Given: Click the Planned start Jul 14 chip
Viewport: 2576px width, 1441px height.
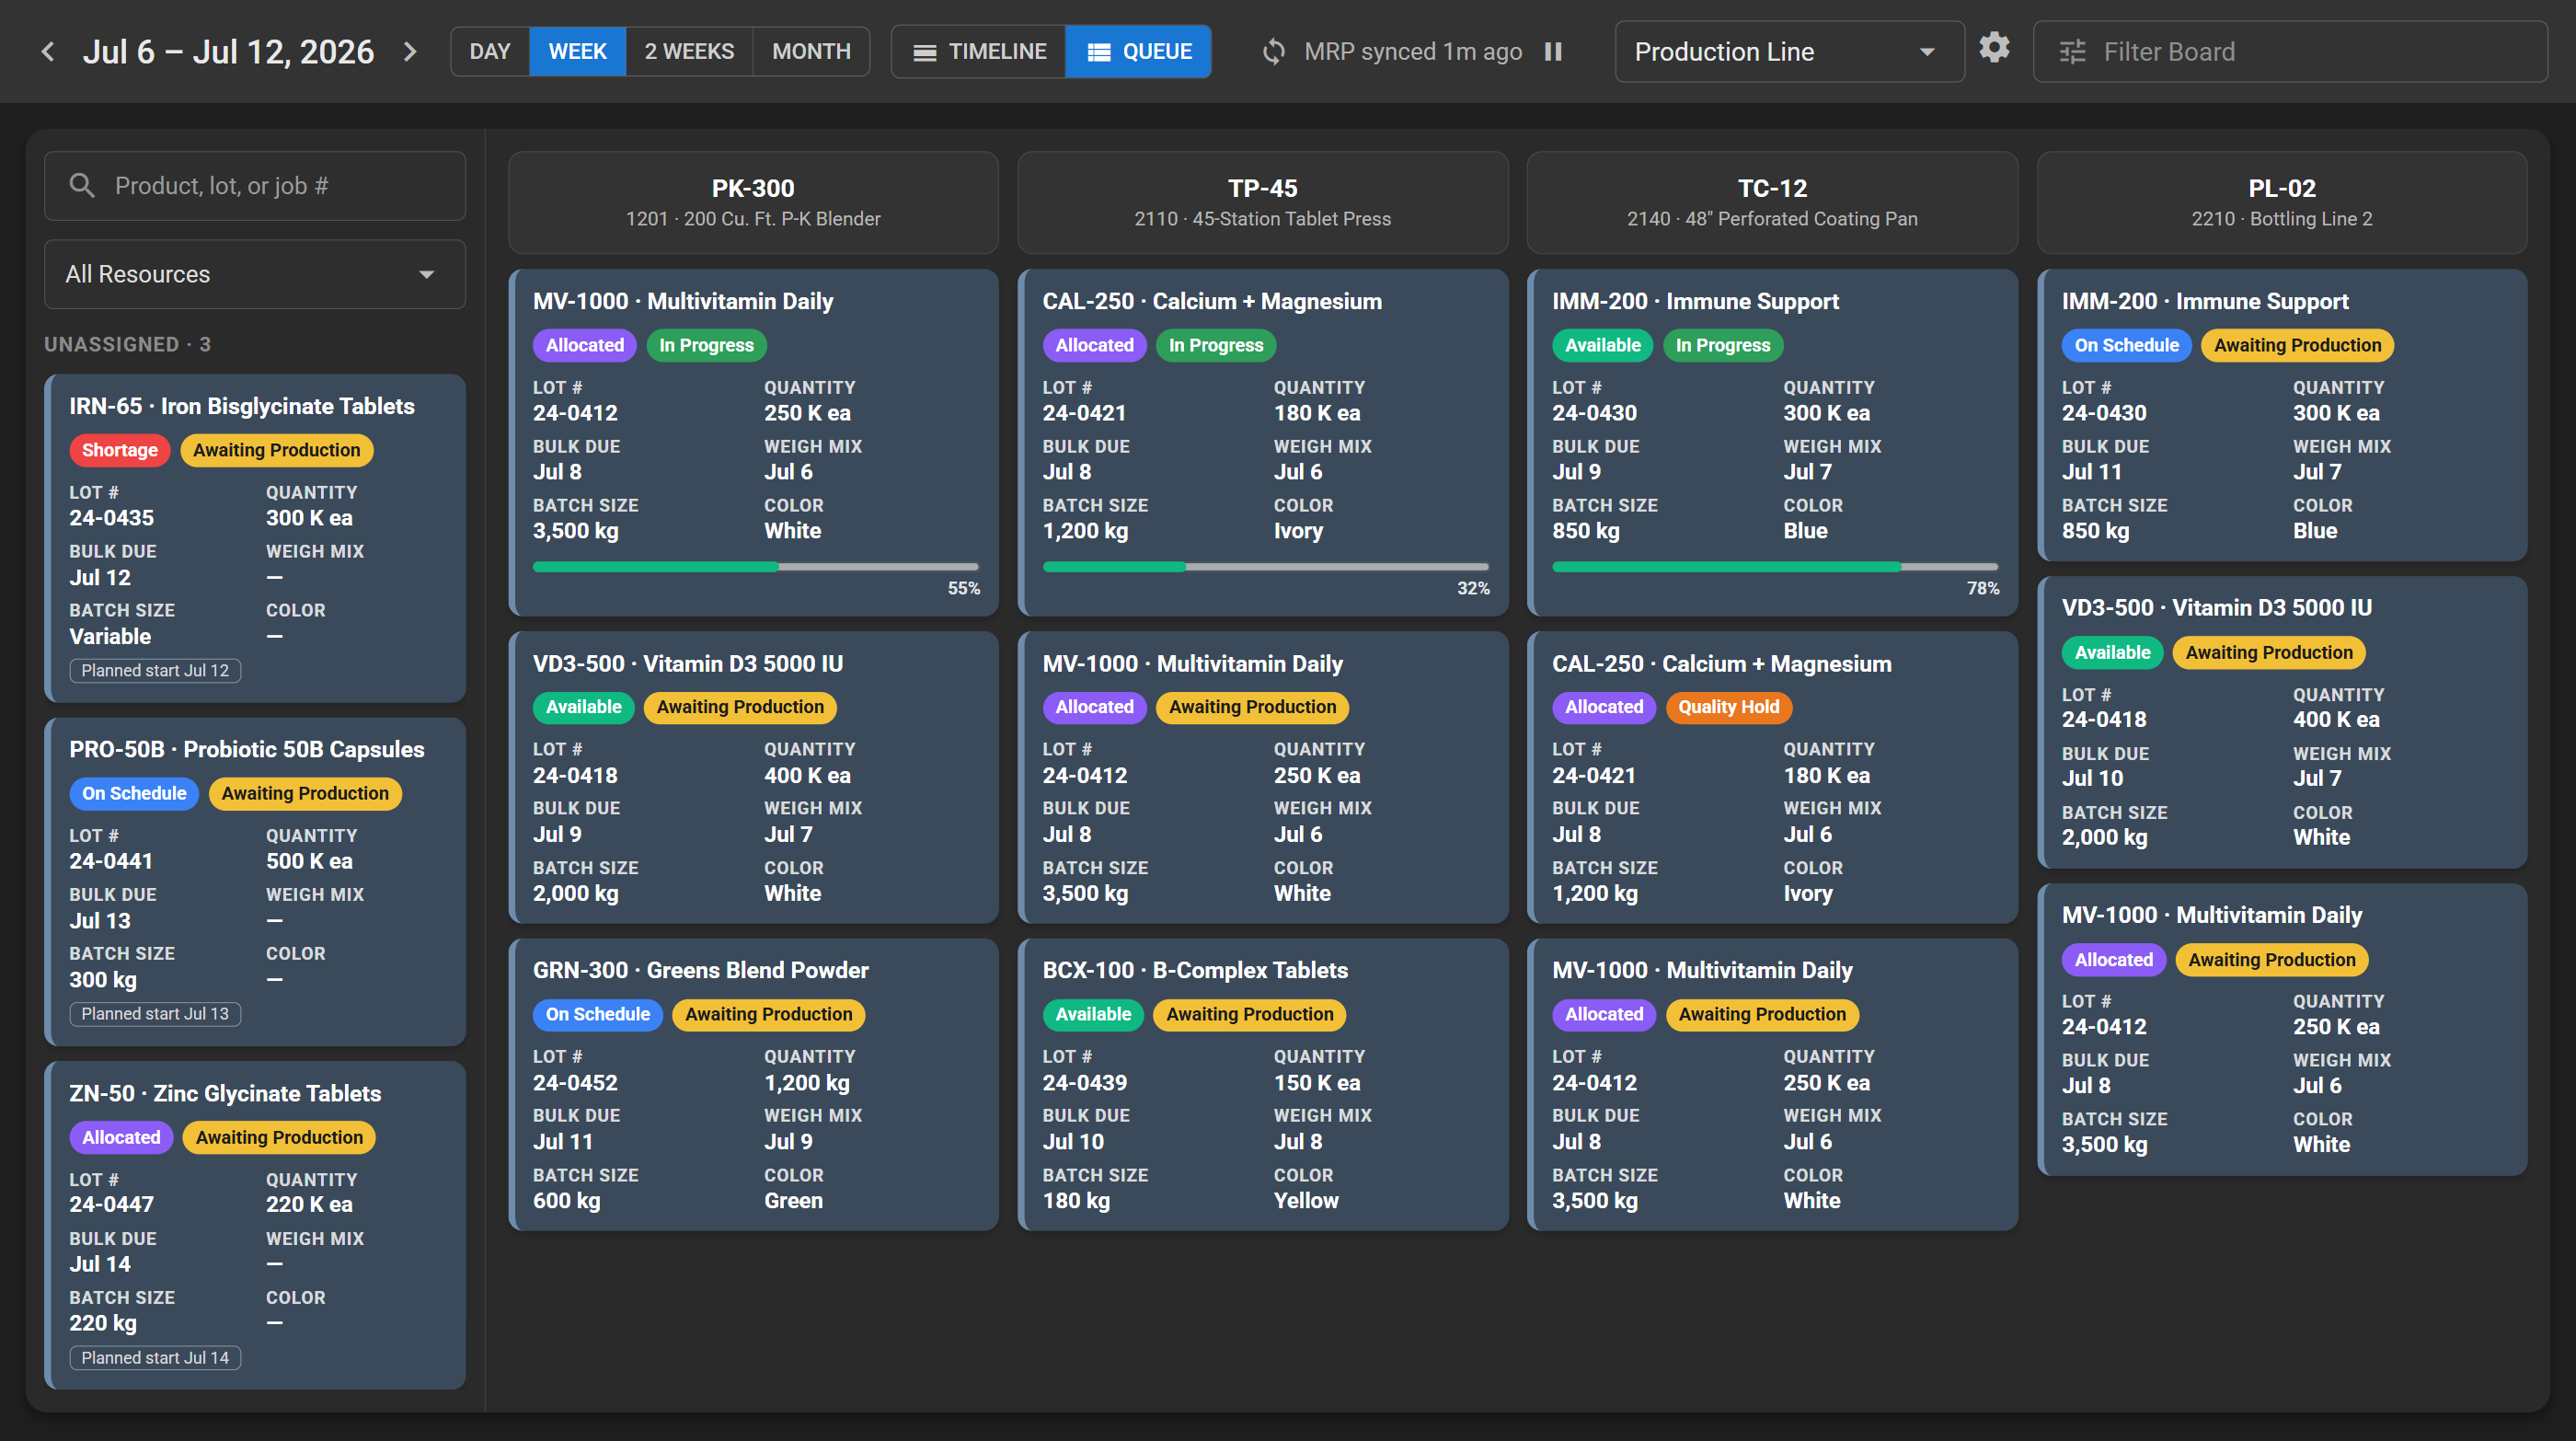Looking at the screenshot, I should 155,1357.
